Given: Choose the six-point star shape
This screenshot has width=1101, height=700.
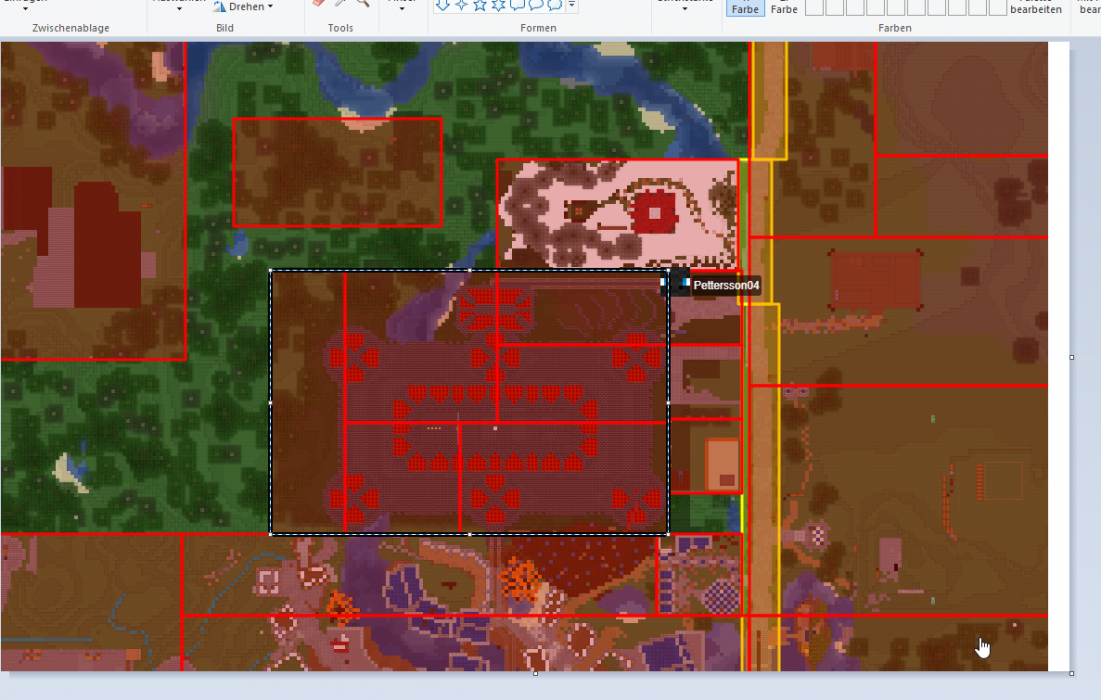Looking at the screenshot, I should [x=499, y=5].
